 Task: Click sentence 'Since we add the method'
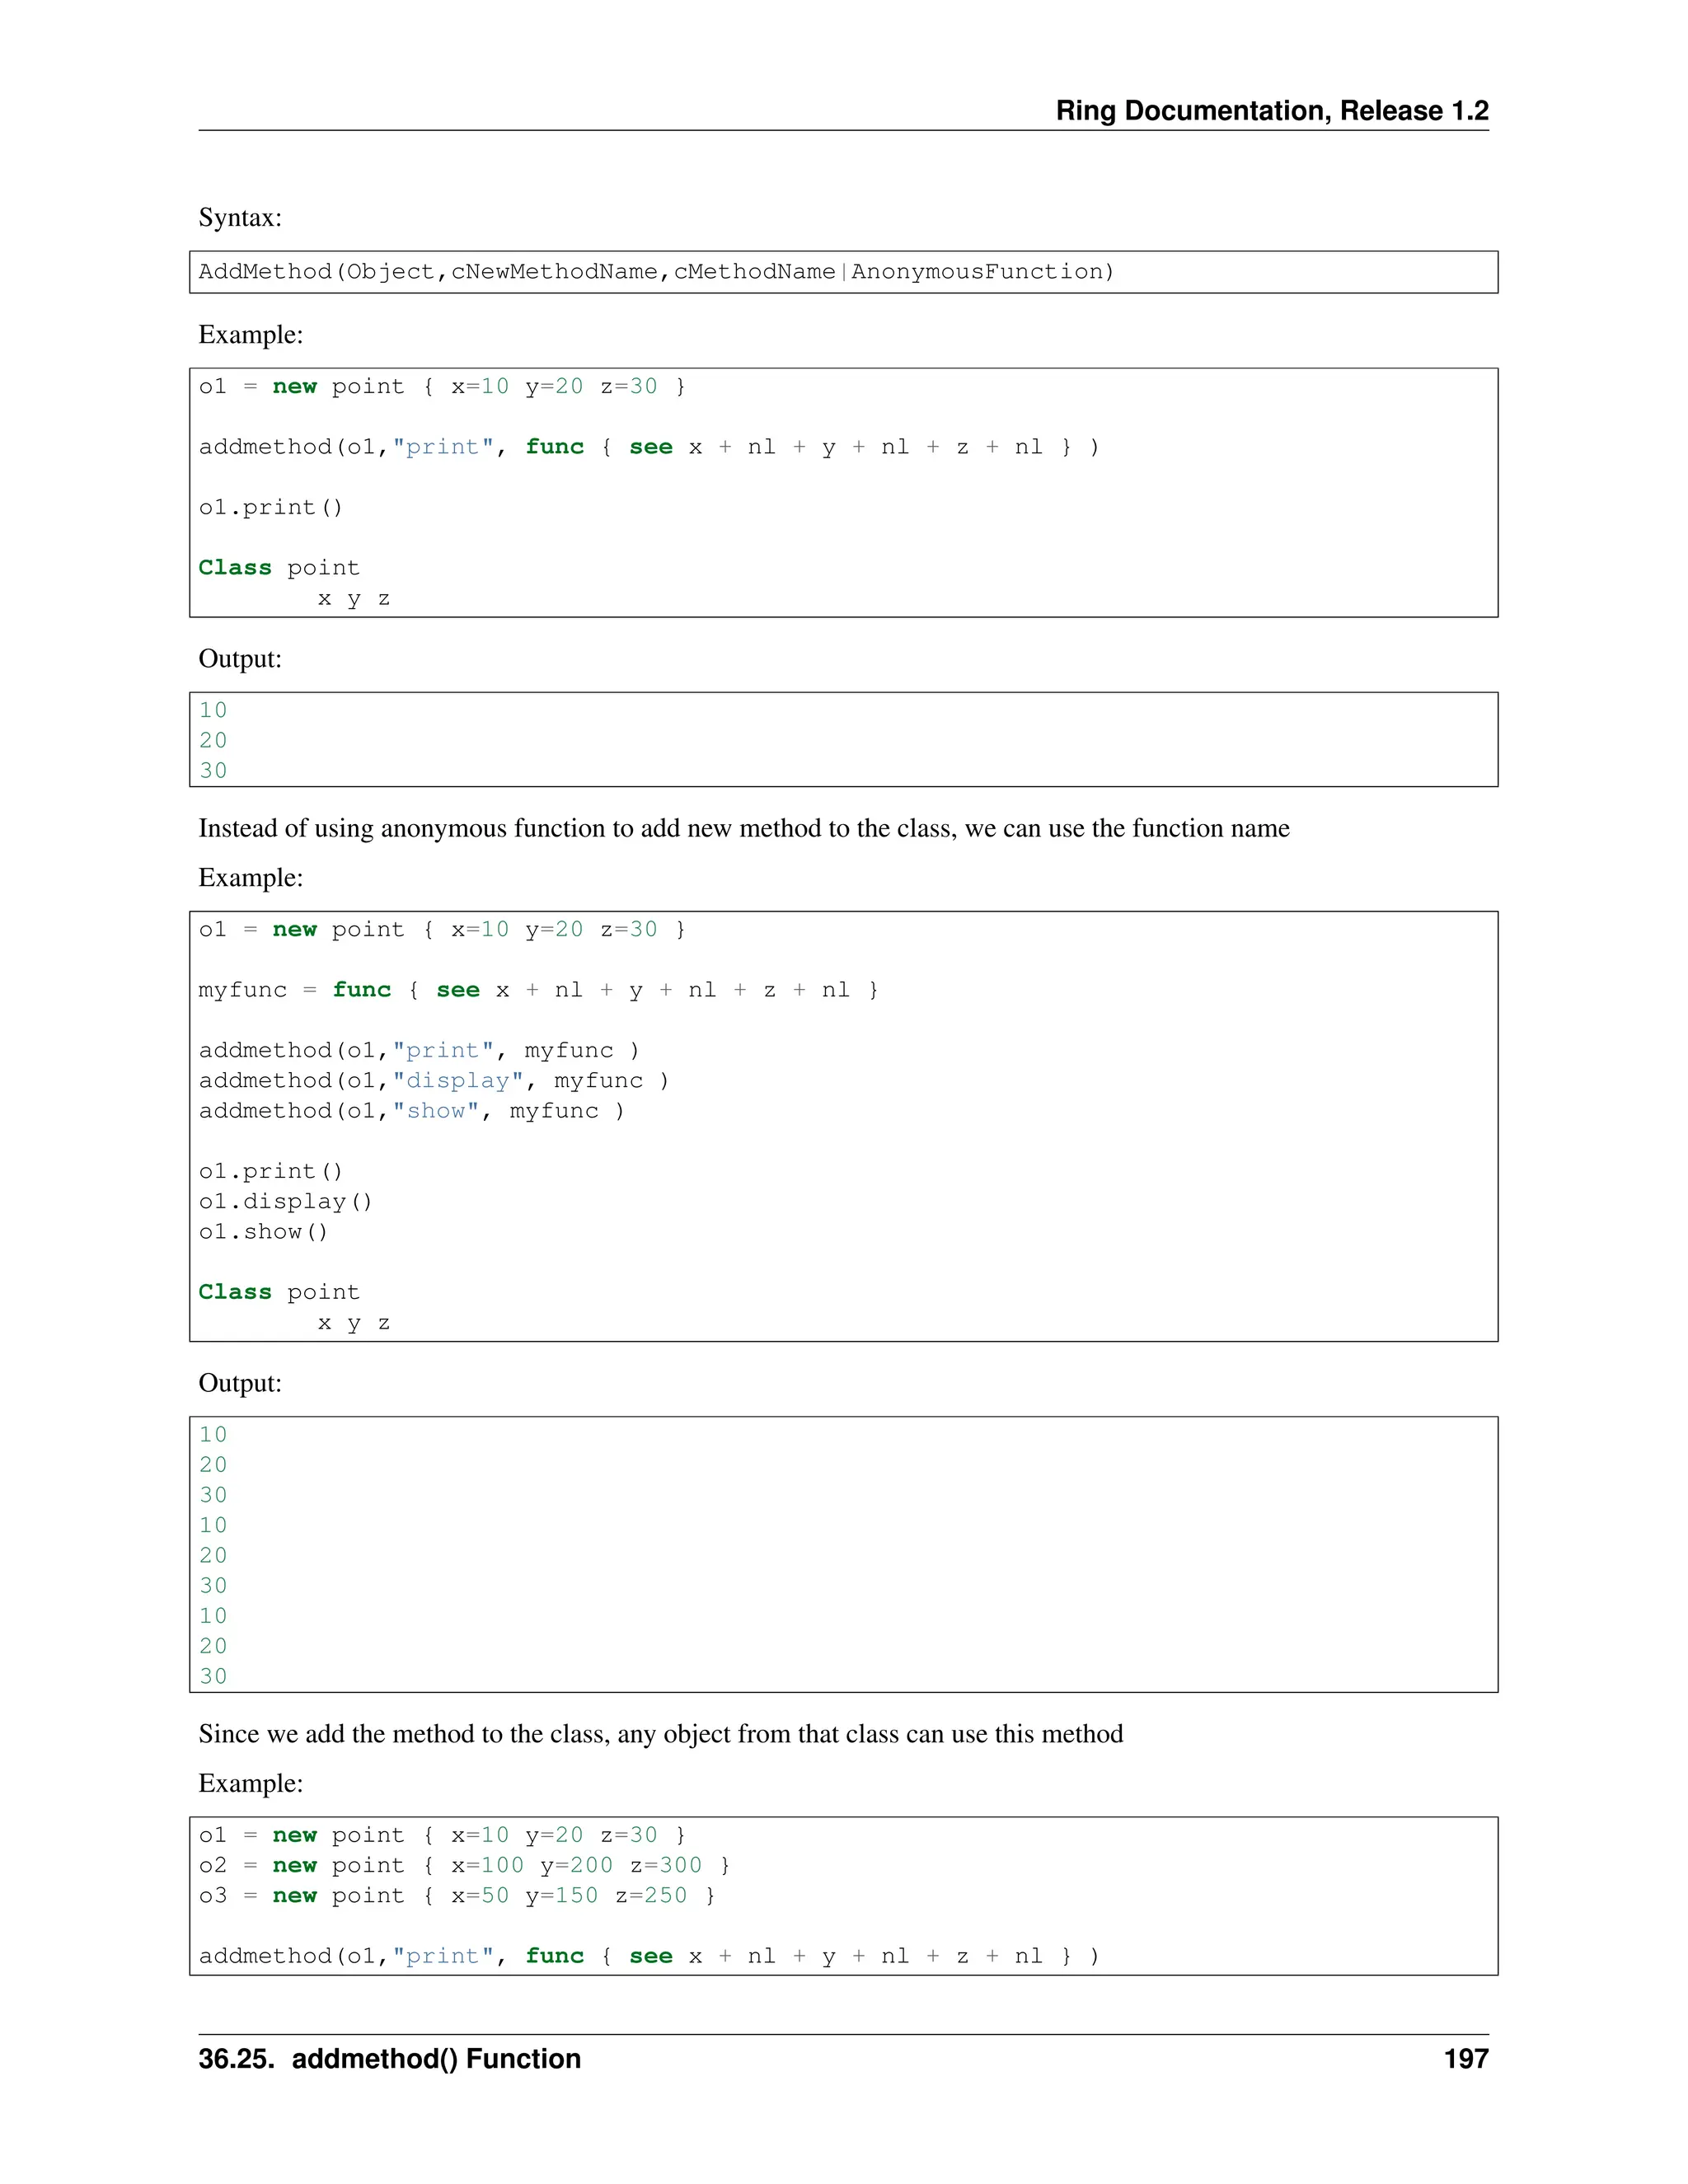click(x=660, y=1733)
